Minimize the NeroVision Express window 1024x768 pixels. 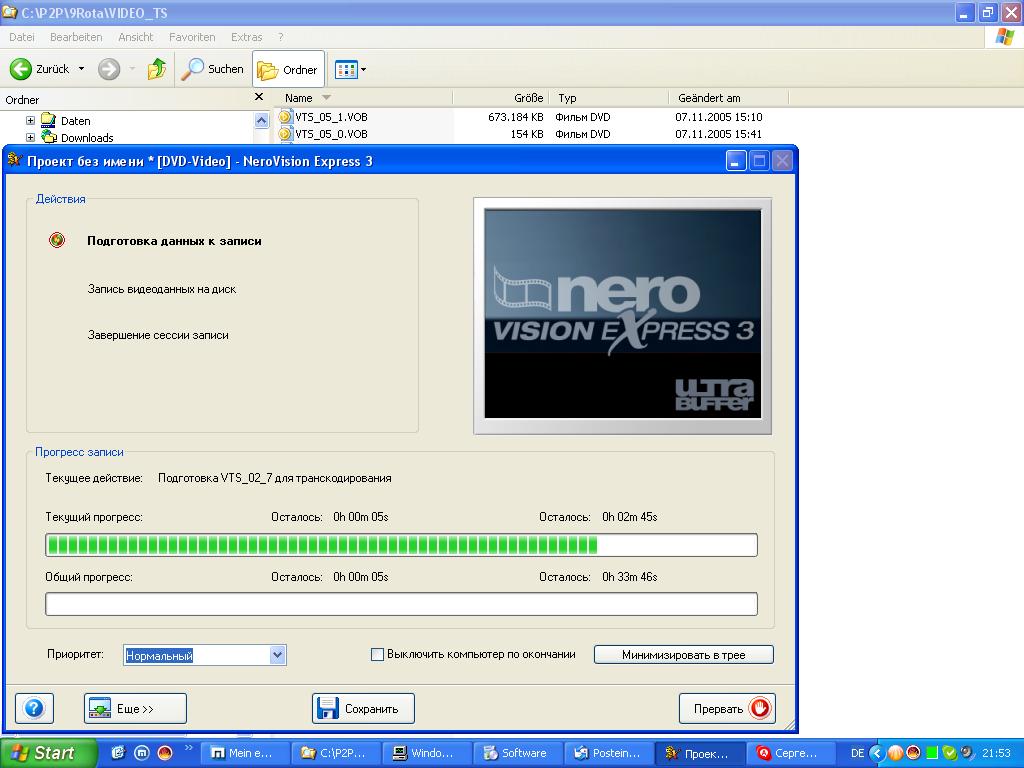[736, 161]
